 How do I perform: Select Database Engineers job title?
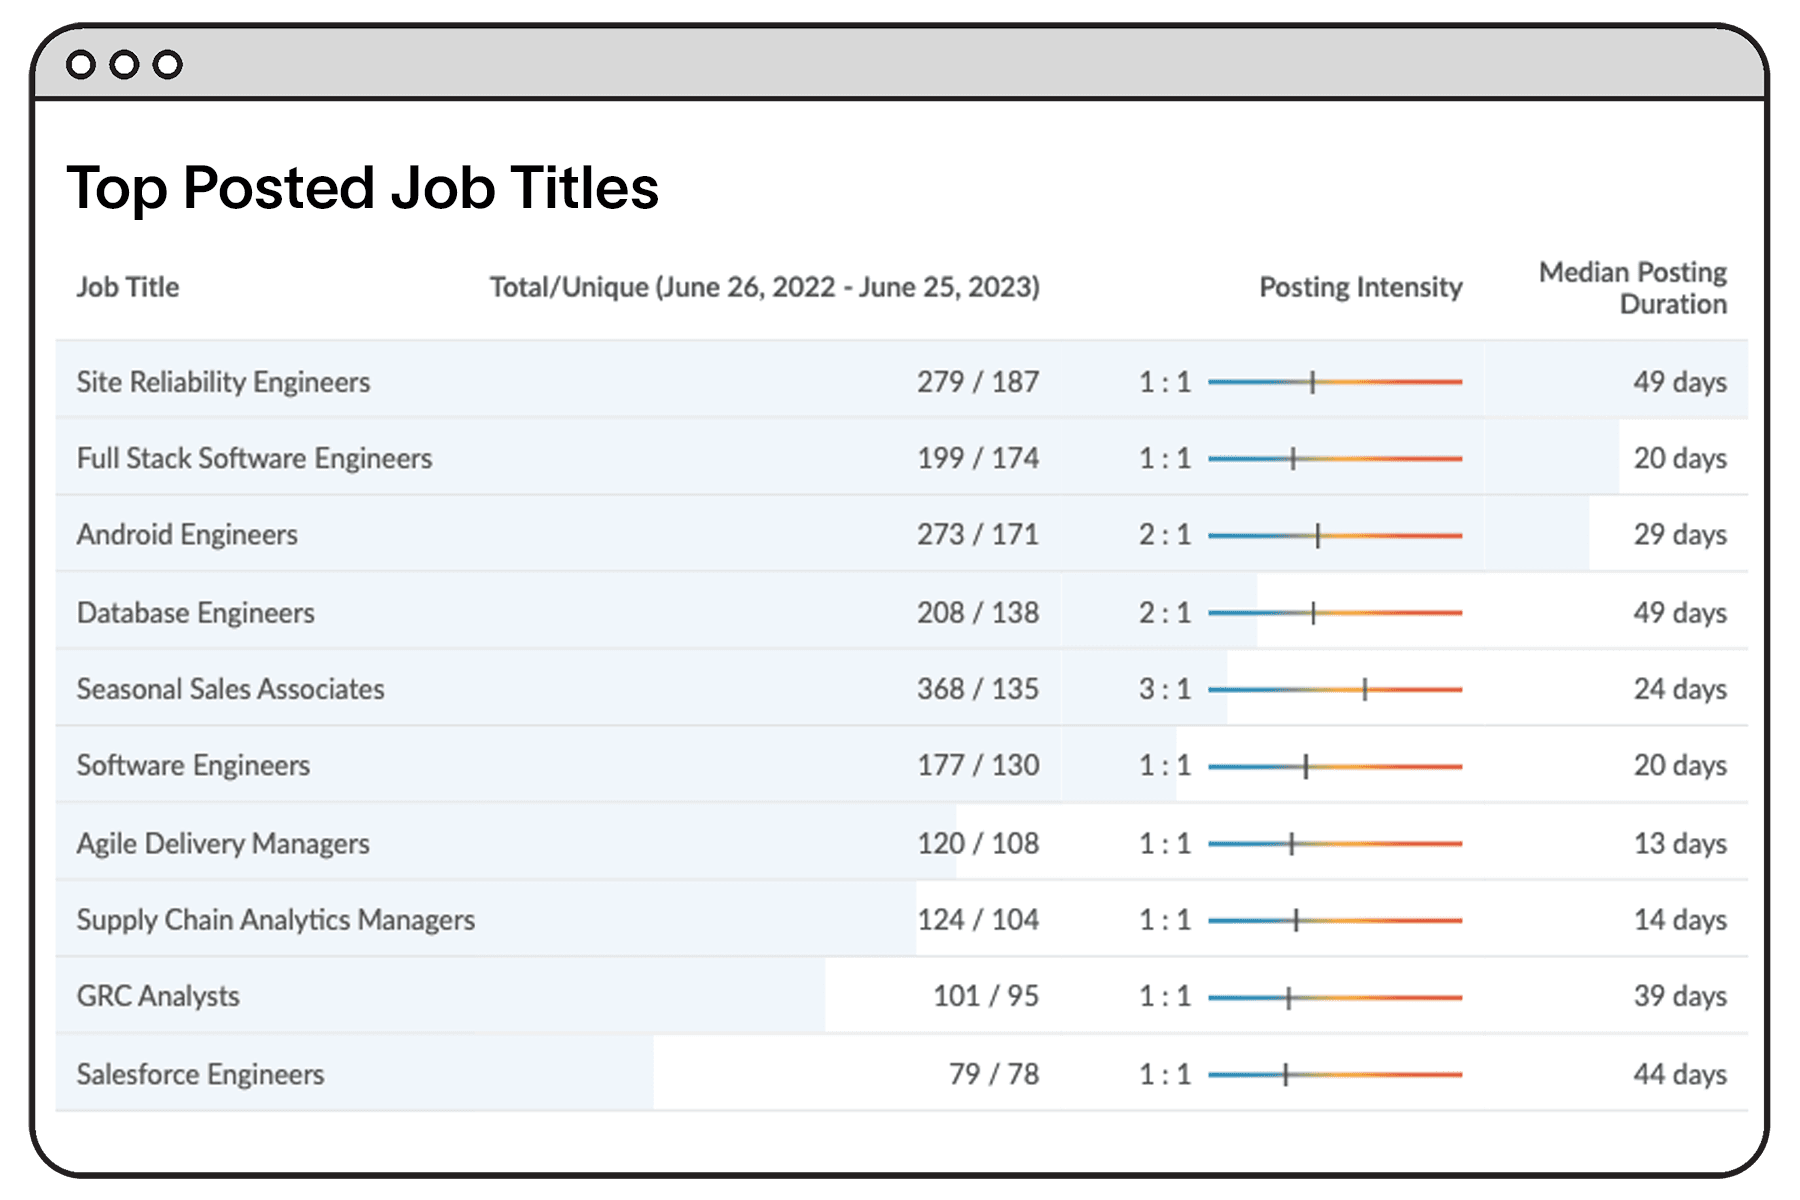[196, 612]
